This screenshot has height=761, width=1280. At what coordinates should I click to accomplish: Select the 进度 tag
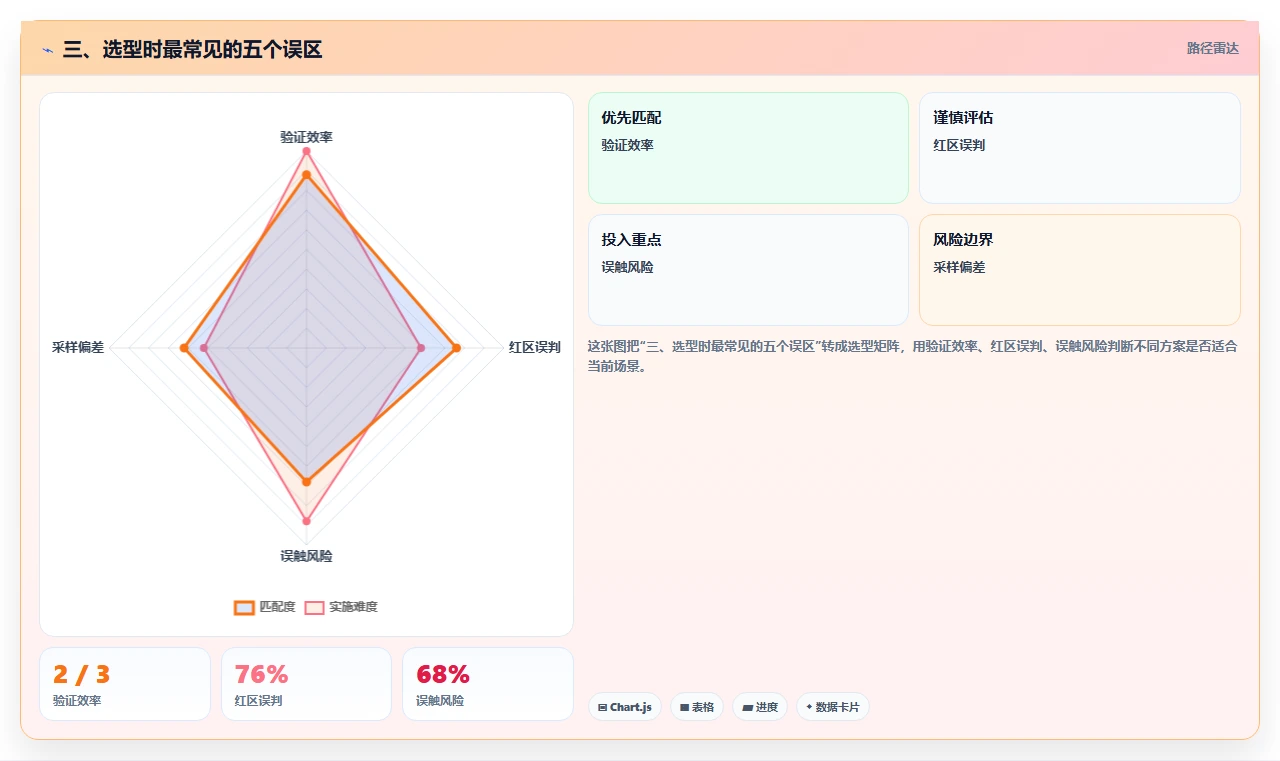(760, 707)
